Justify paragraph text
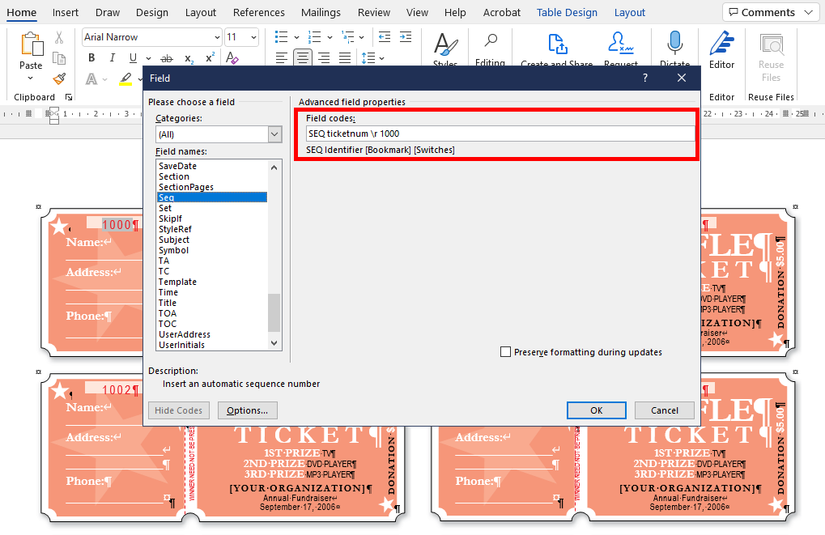825x535 pixels. click(345, 58)
